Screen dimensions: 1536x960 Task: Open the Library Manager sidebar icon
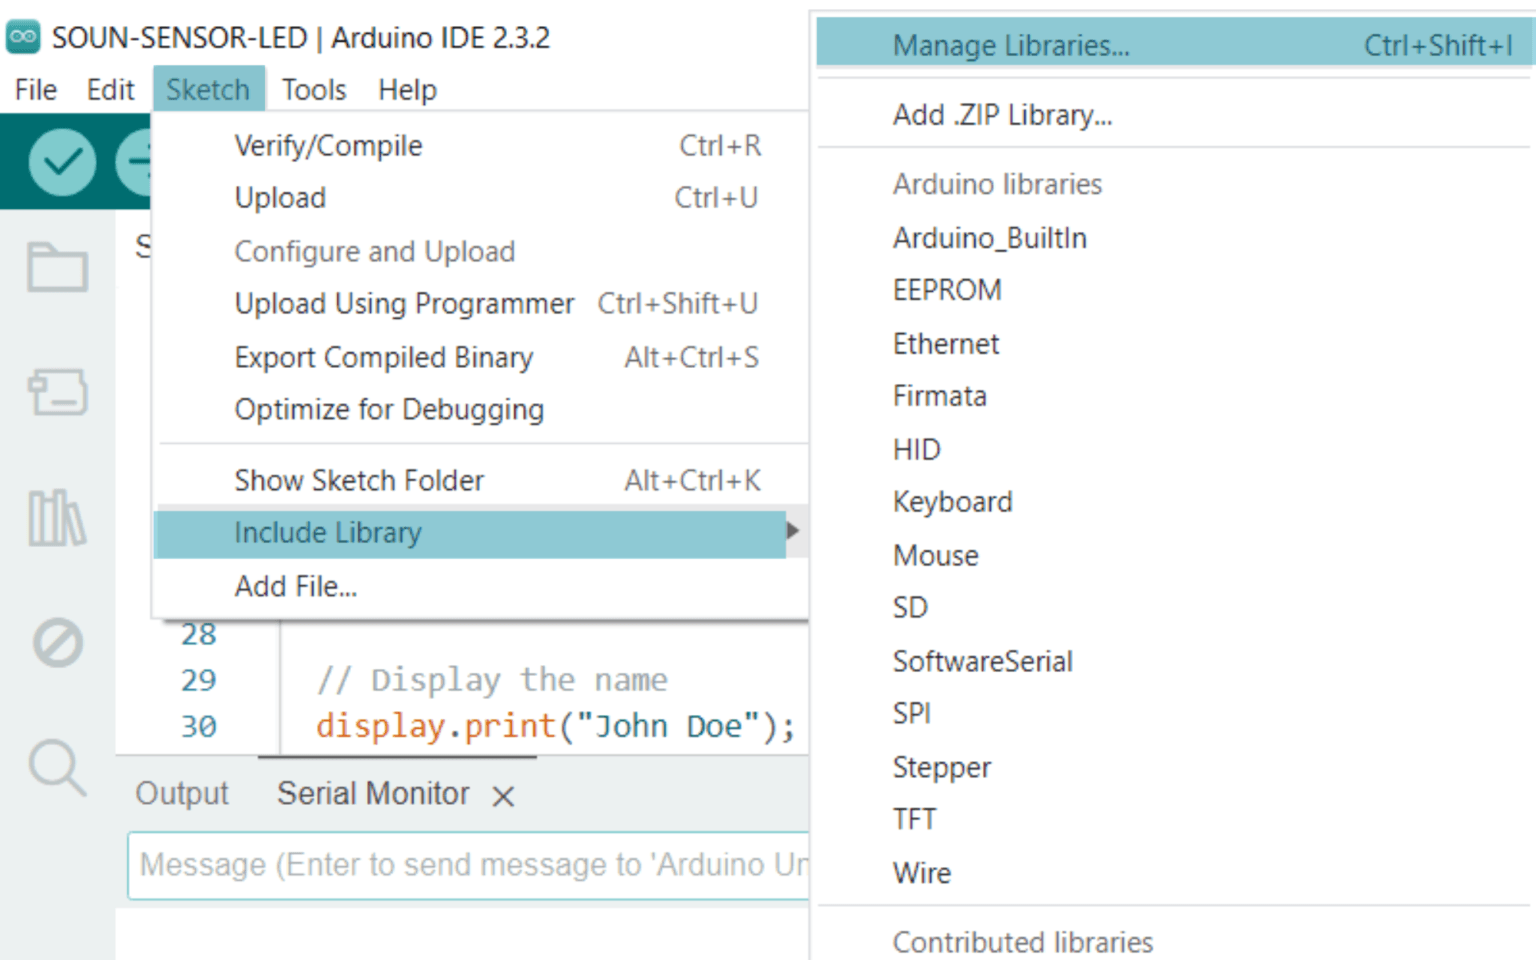point(57,518)
